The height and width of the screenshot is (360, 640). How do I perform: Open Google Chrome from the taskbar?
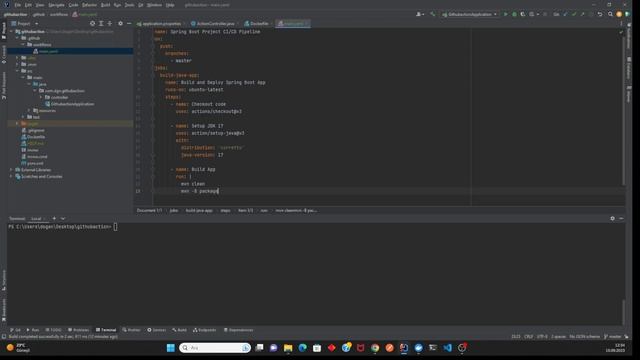point(375,348)
